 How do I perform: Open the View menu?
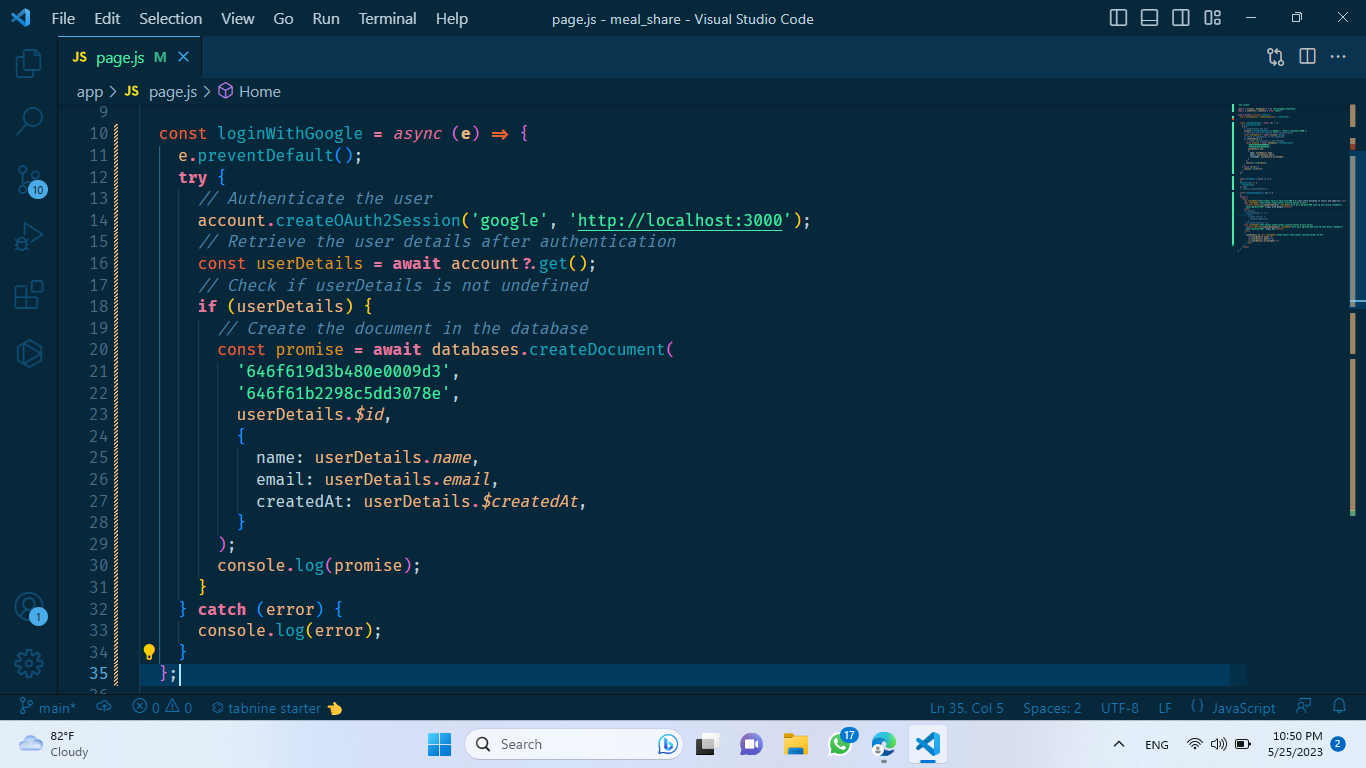[x=238, y=18]
